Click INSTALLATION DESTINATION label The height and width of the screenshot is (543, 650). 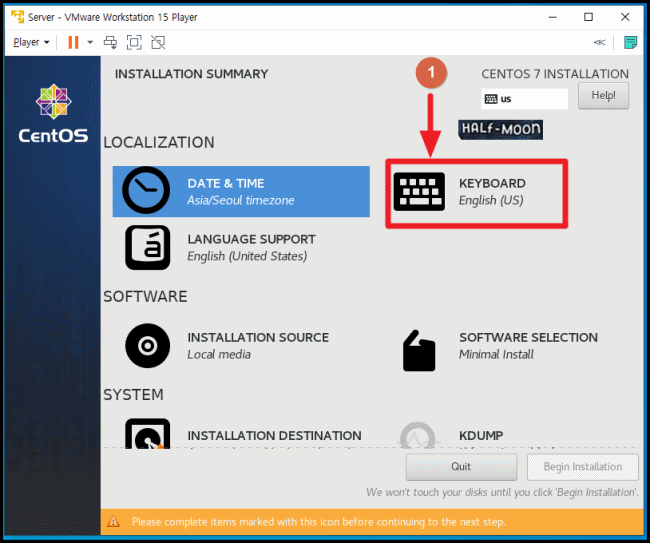274,436
